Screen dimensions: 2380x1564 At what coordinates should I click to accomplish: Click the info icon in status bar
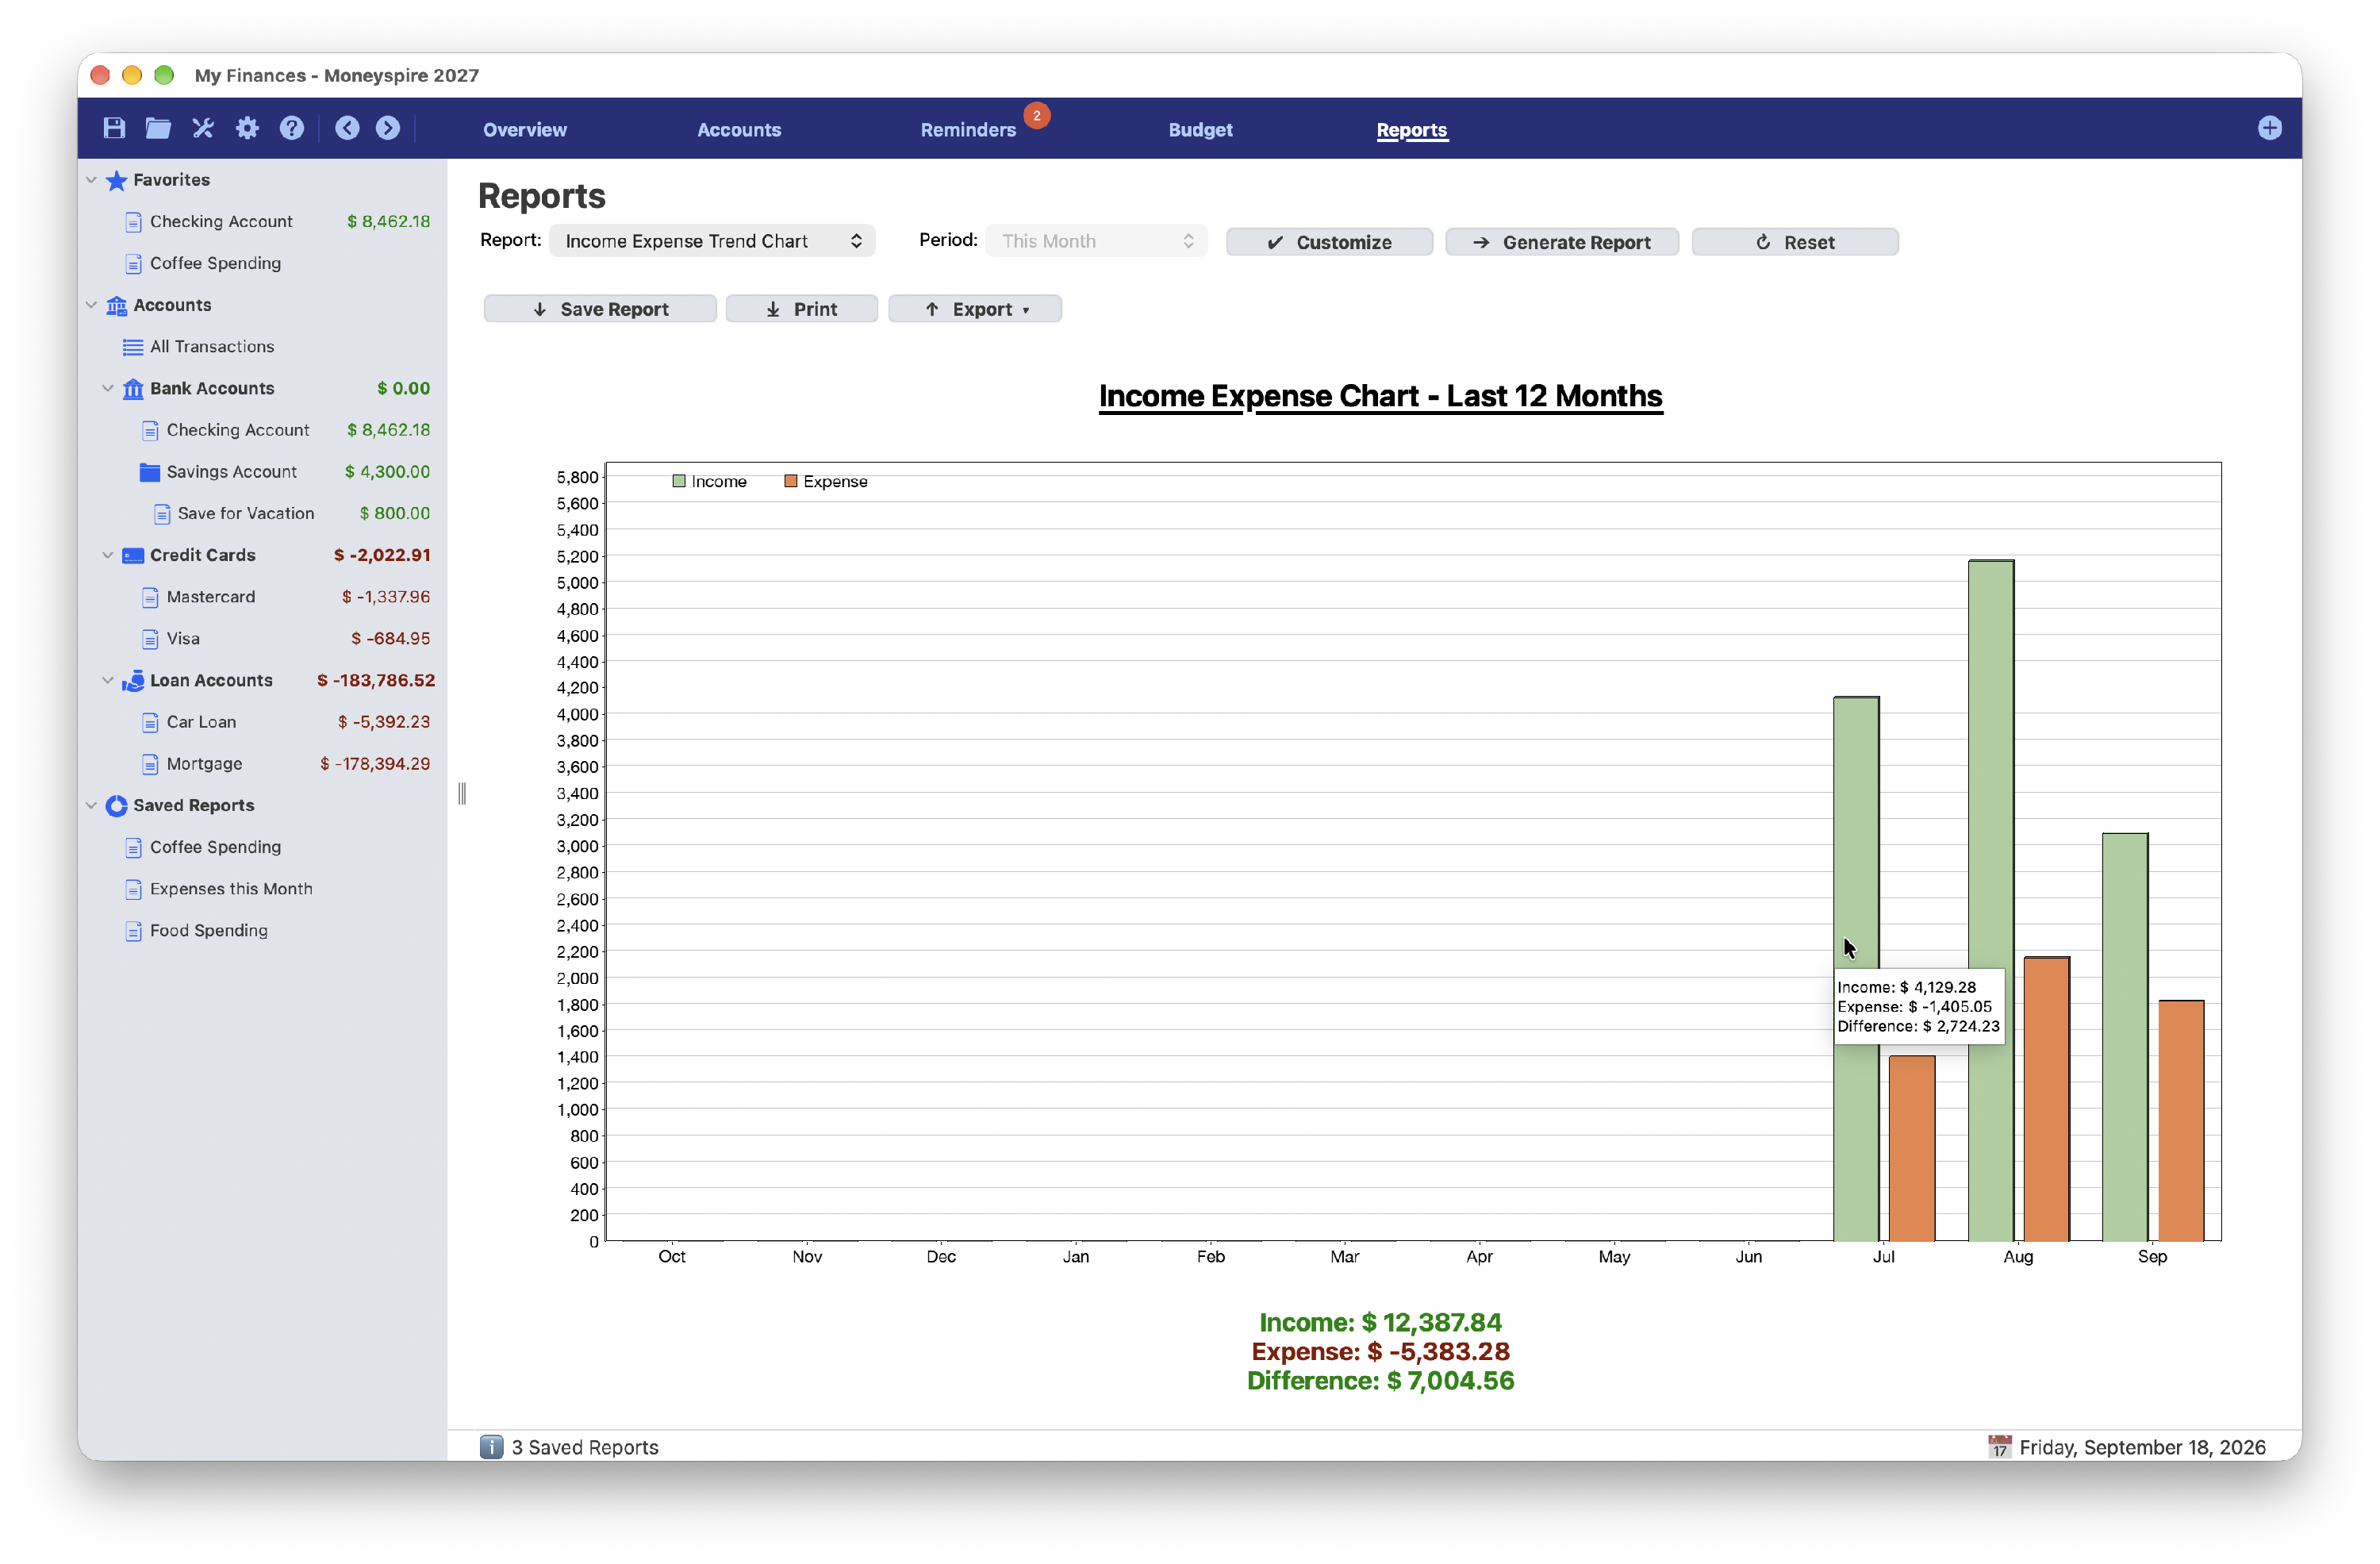[x=491, y=1446]
